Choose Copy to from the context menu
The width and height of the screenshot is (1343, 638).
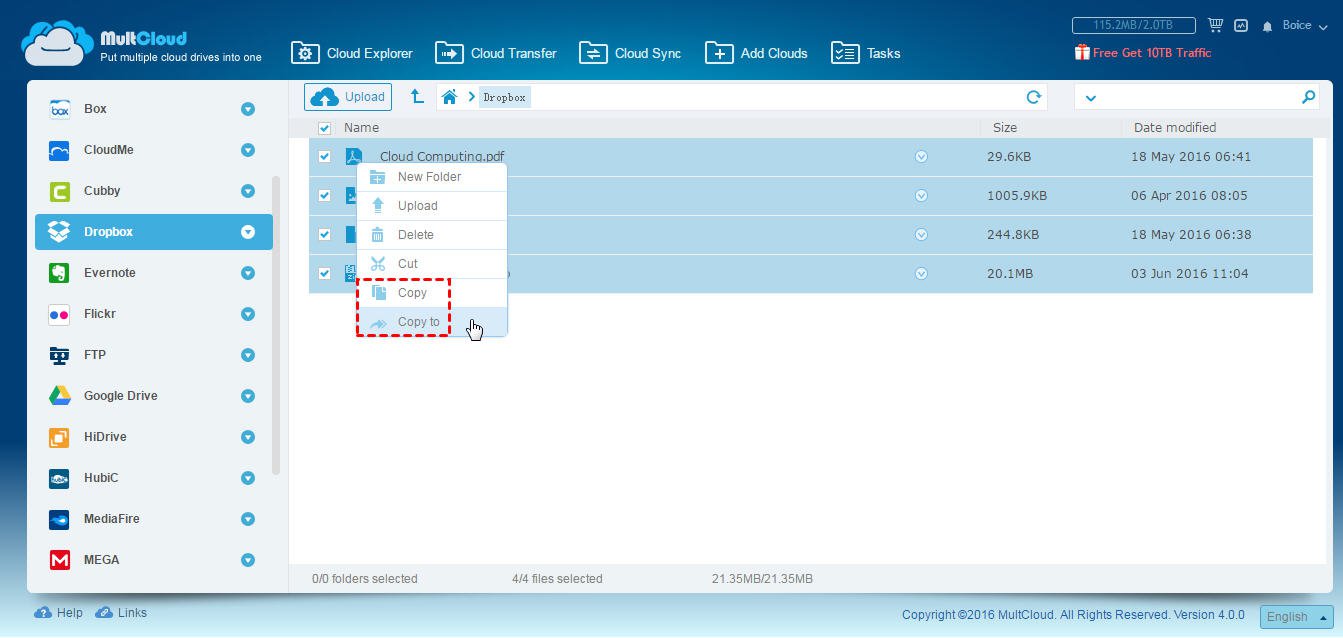pyautogui.click(x=432, y=322)
